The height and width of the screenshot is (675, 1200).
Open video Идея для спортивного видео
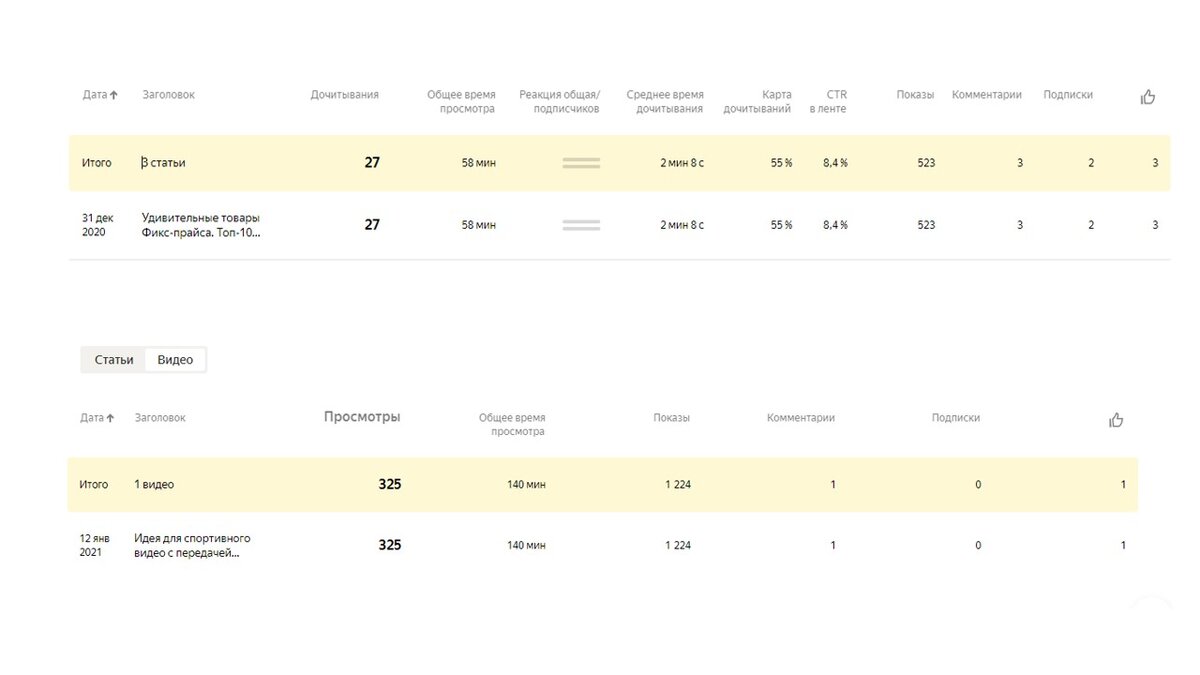192,545
